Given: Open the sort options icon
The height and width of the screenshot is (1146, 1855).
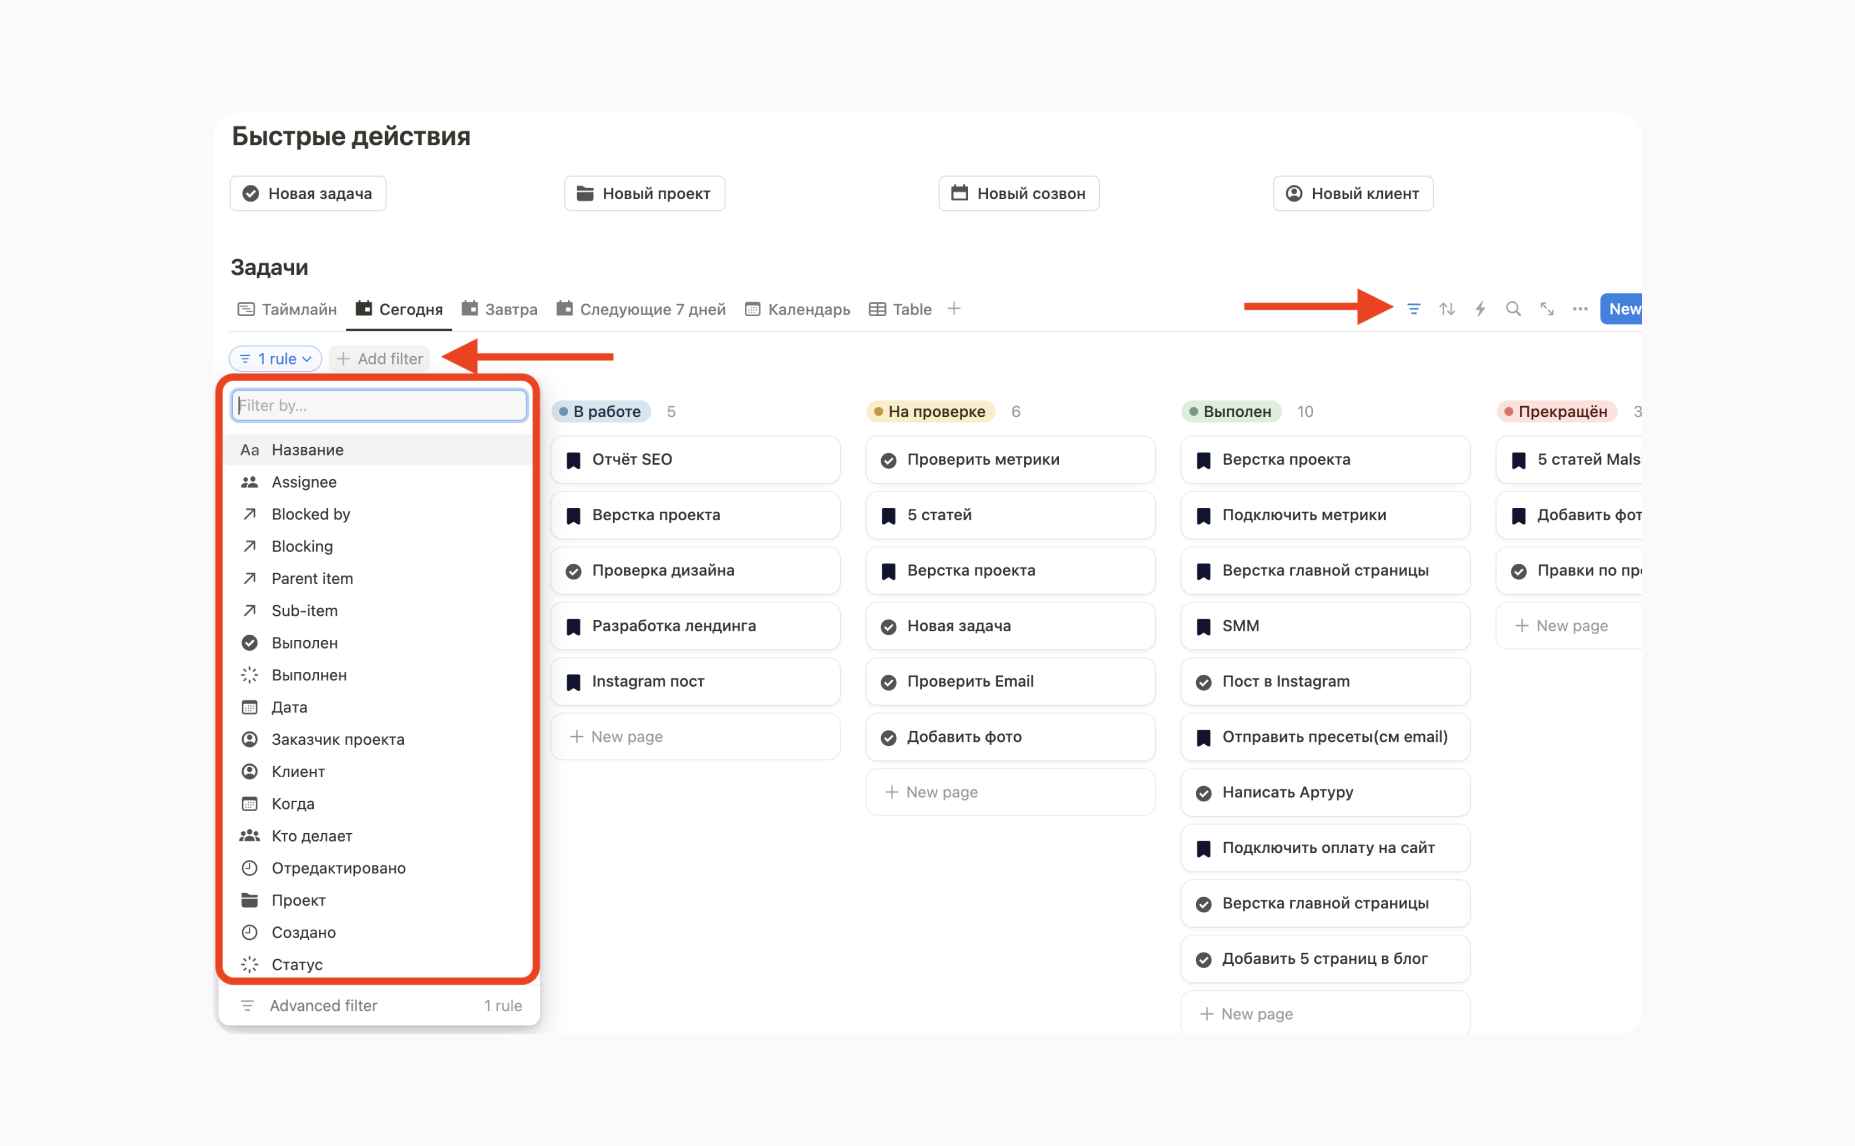Looking at the screenshot, I should (x=1447, y=309).
